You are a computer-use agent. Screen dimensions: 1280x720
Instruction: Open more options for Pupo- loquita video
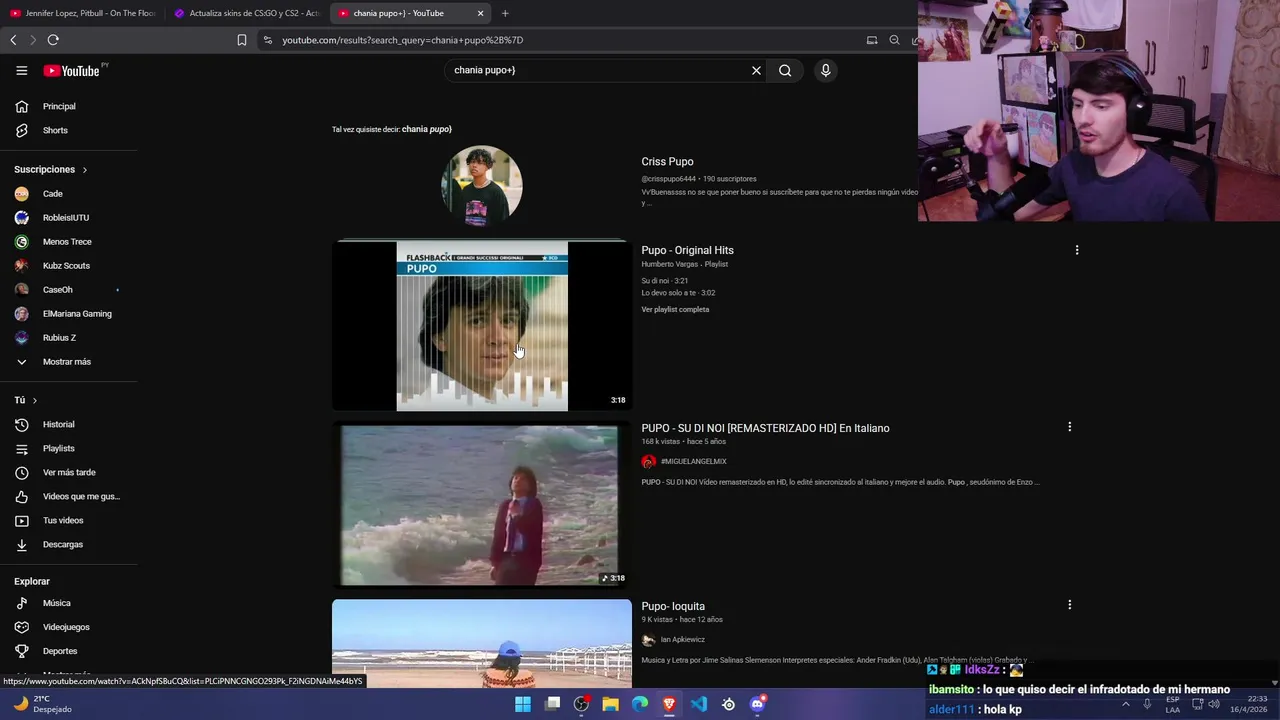(x=1069, y=605)
